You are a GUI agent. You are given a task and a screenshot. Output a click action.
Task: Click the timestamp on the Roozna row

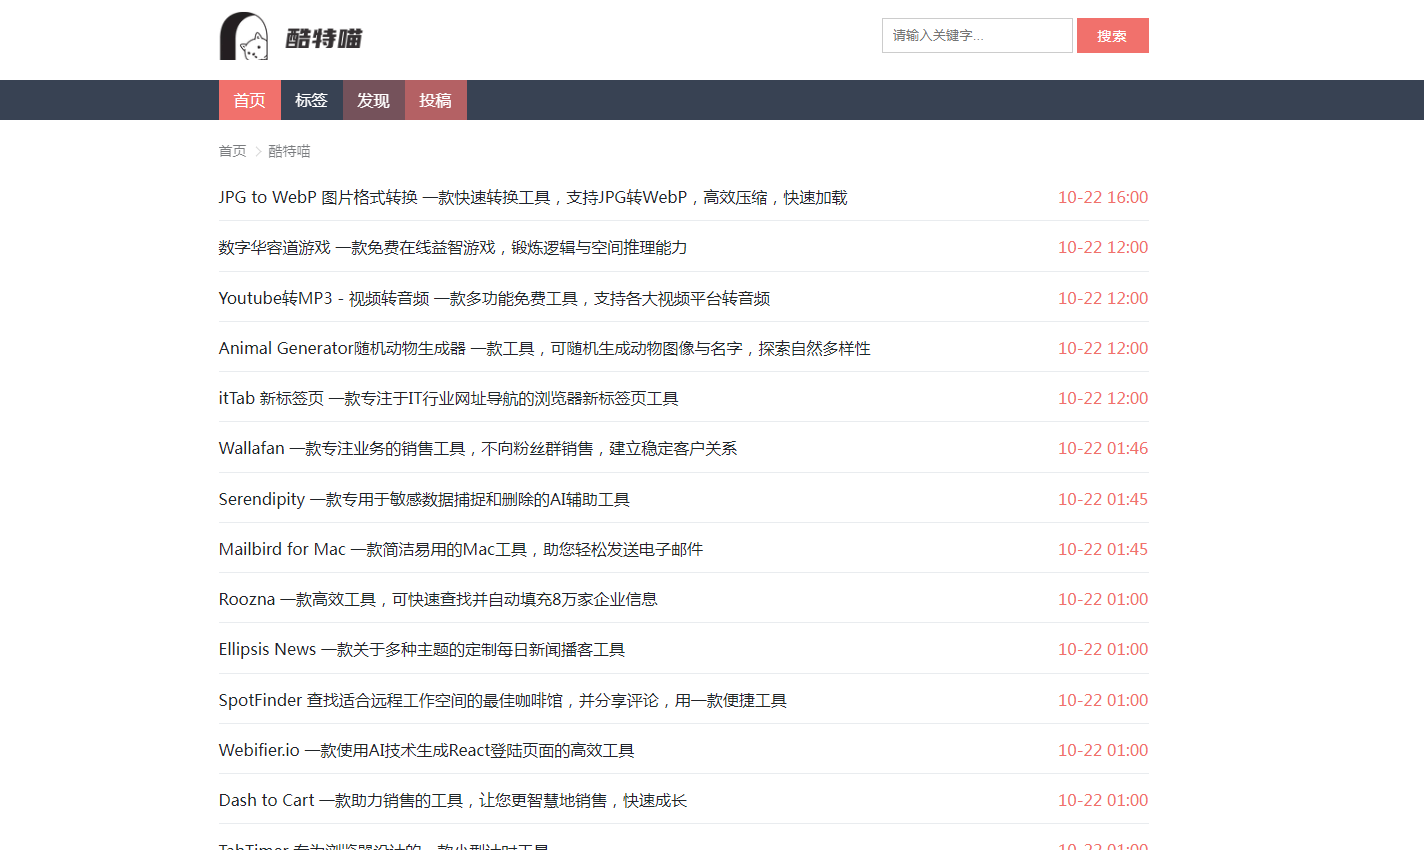click(x=1103, y=599)
